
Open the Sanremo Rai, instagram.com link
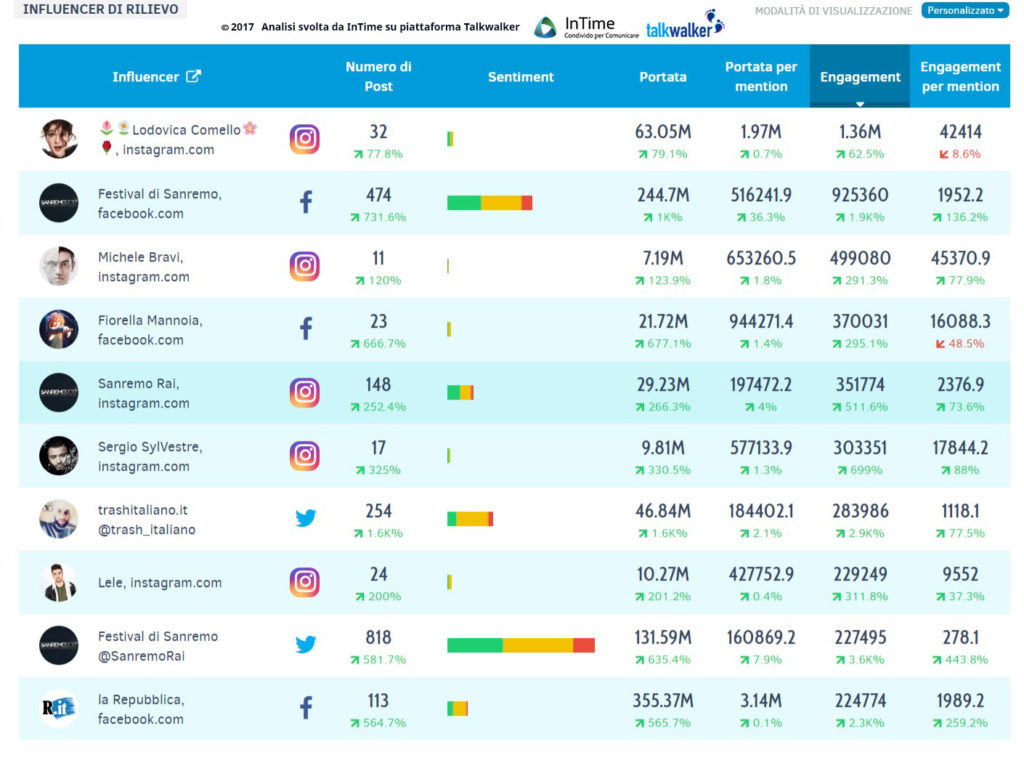pyautogui.click(x=144, y=393)
